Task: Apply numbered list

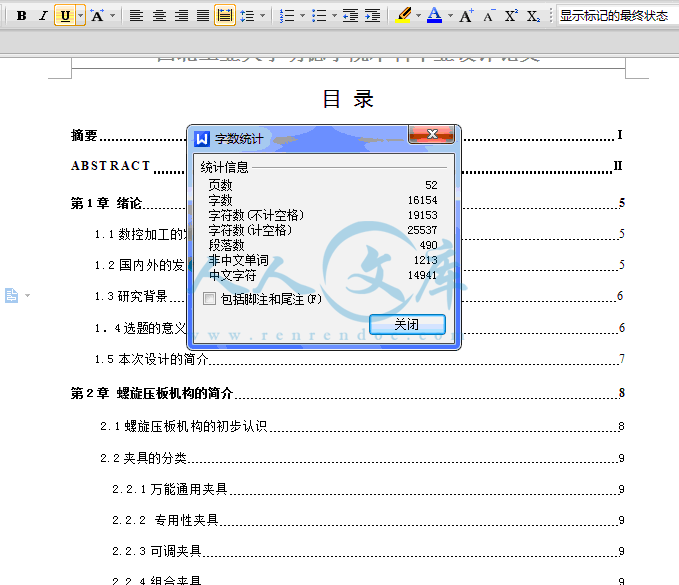Action: (287, 16)
